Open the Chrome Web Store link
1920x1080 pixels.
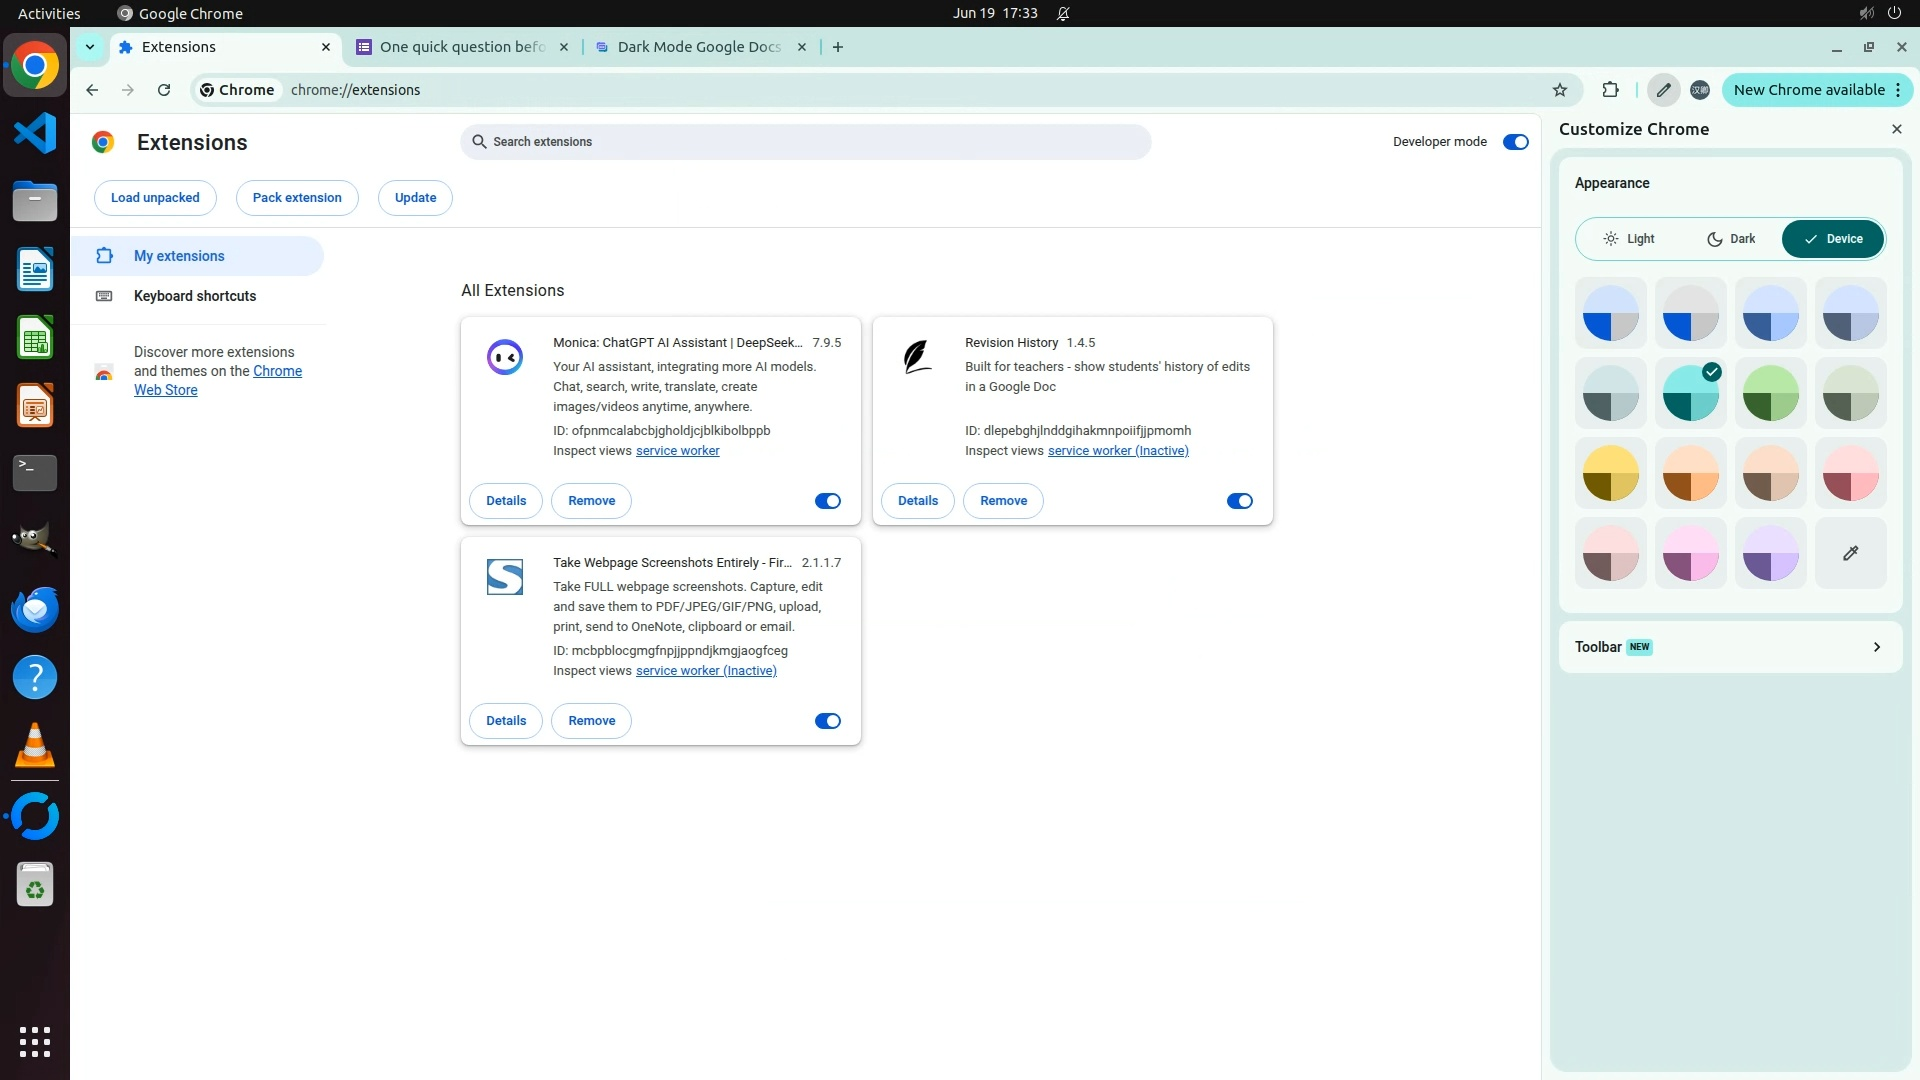[x=277, y=371]
